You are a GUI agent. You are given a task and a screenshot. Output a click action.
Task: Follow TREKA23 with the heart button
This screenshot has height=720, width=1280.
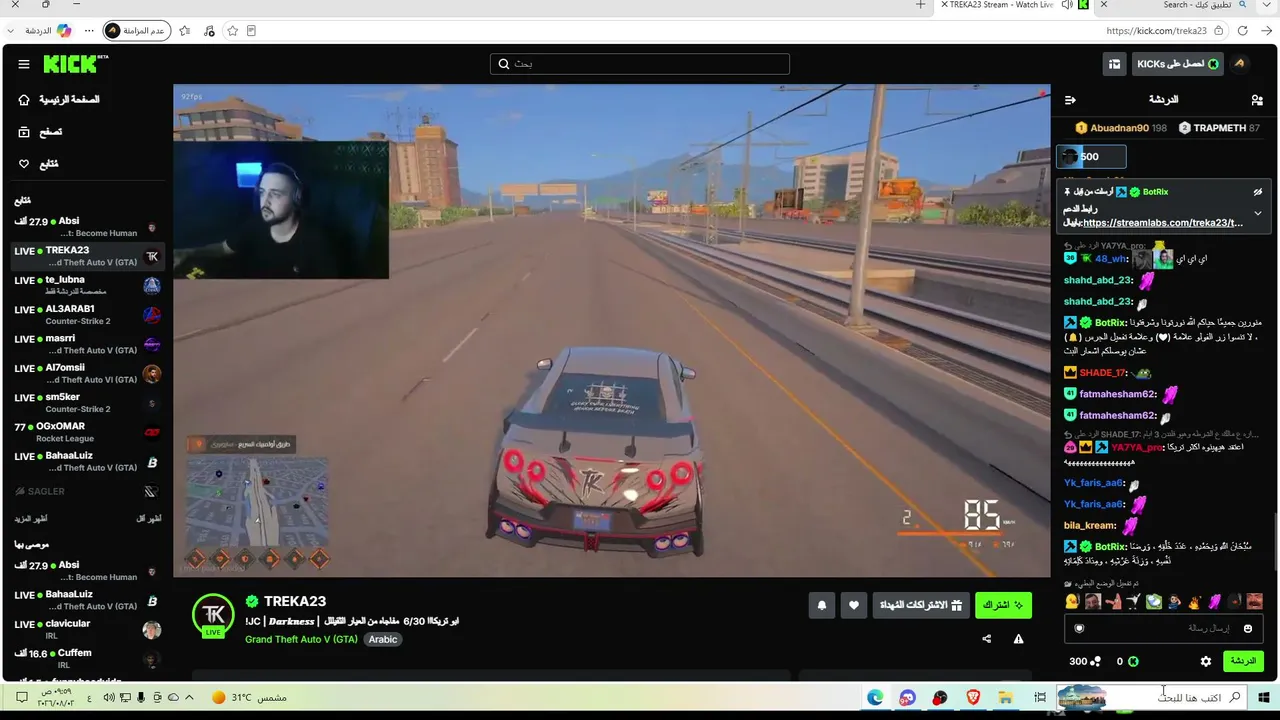(854, 605)
